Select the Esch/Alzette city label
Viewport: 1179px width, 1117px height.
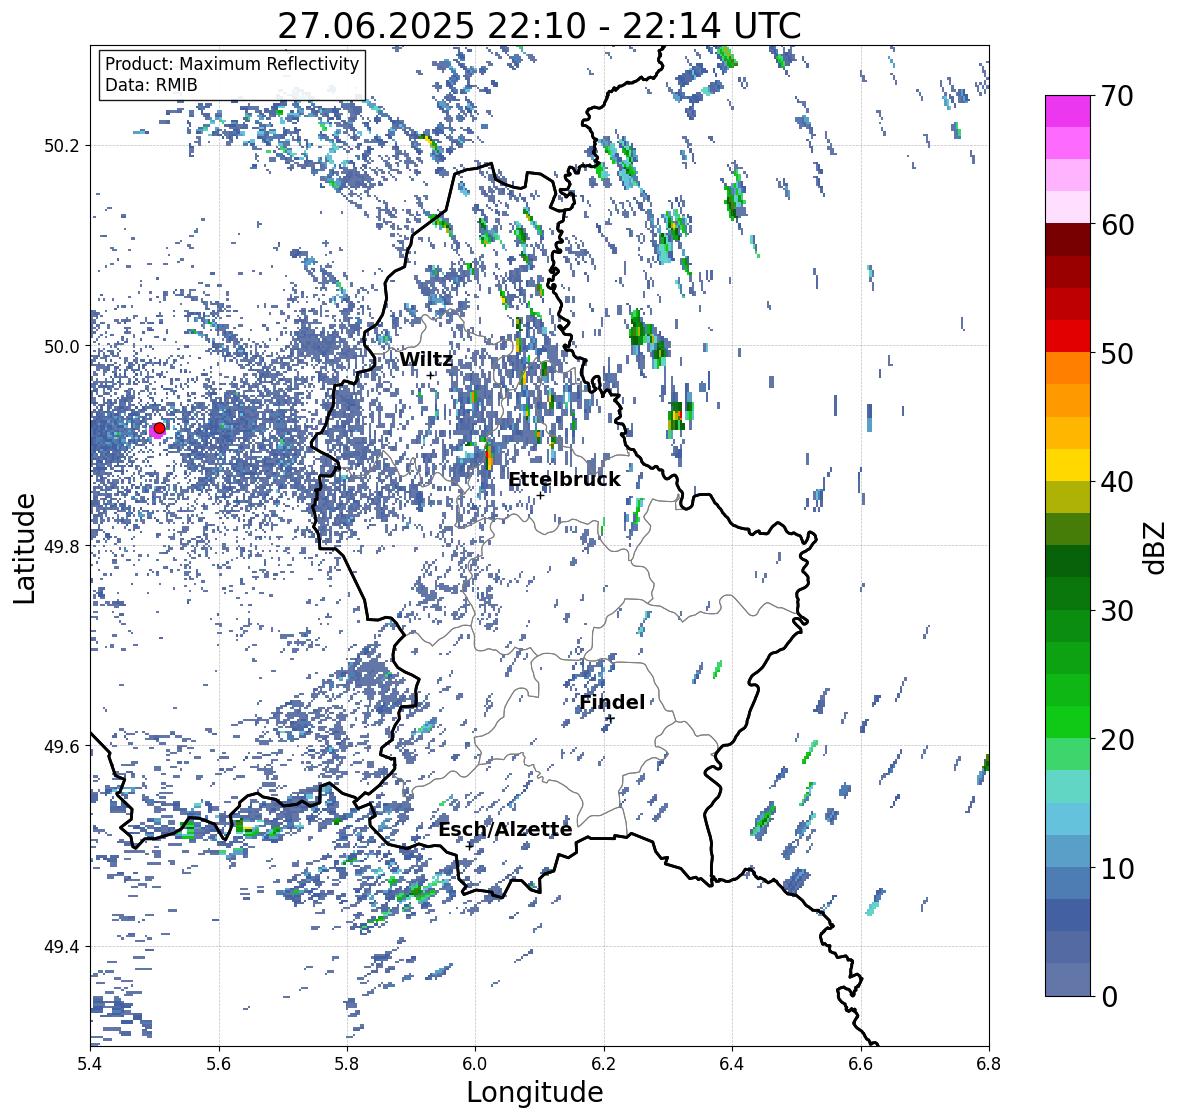coord(505,829)
